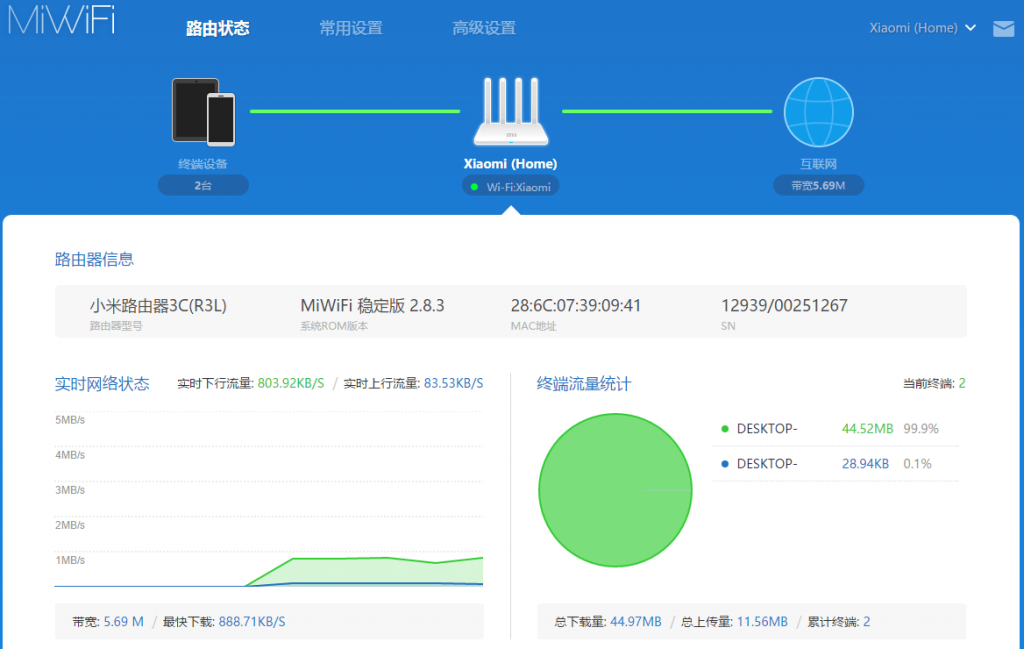Screen dimensions: 1024x649
Task: Click the Wi-Fi:Xiaomi status badge
Action: click(511, 187)
